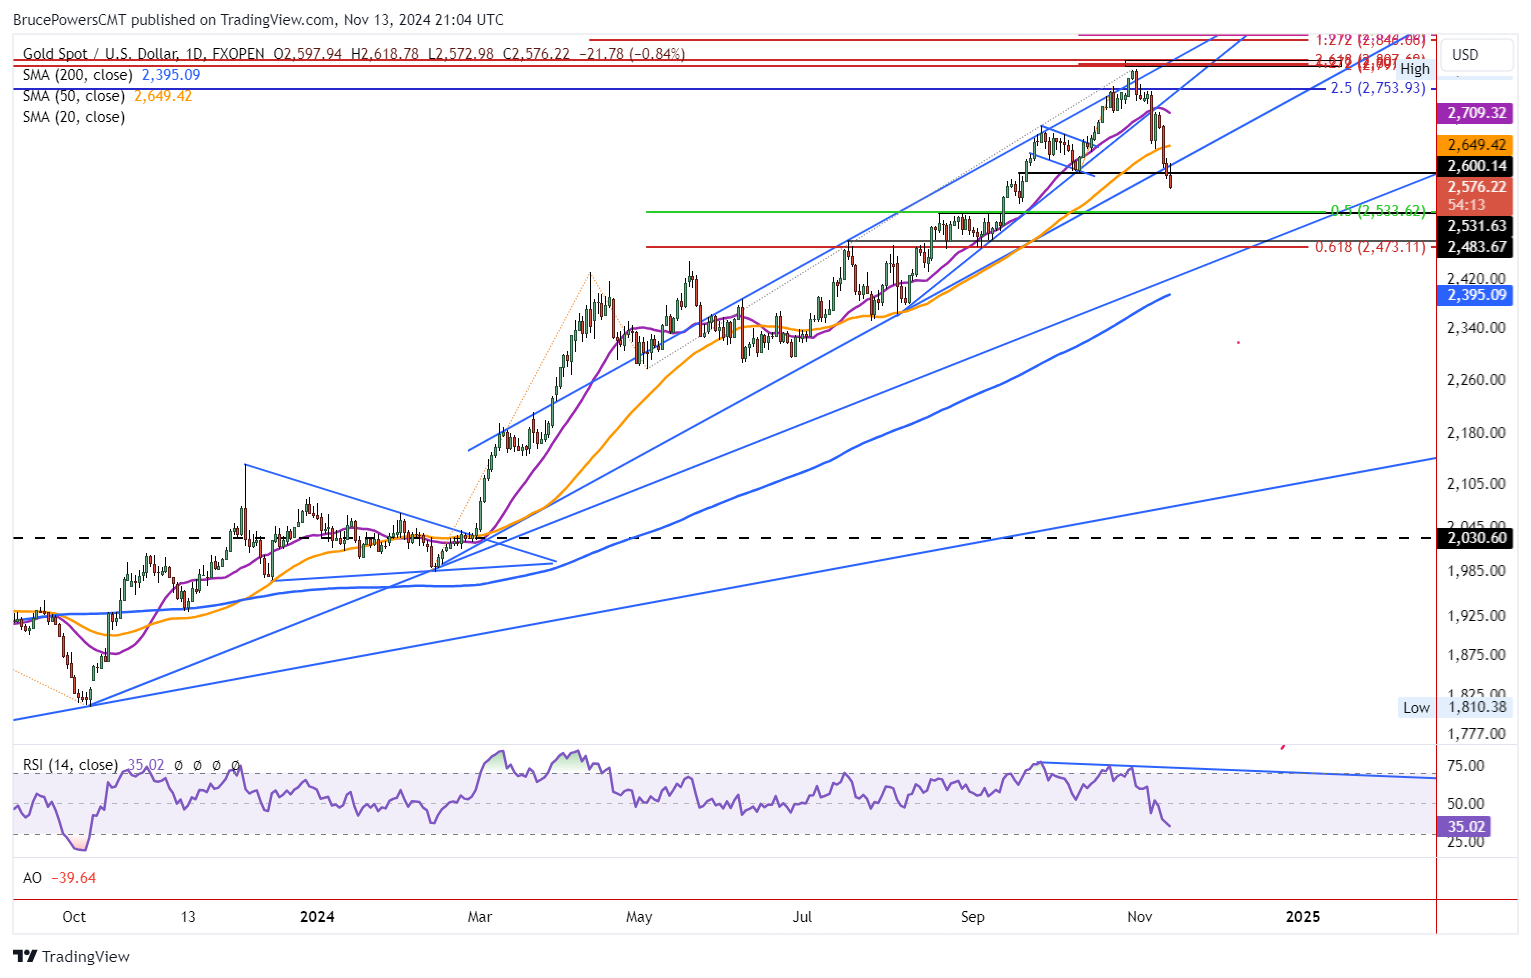
Task: Select the 2025 label on the time axis
Action: point(1301,916)
